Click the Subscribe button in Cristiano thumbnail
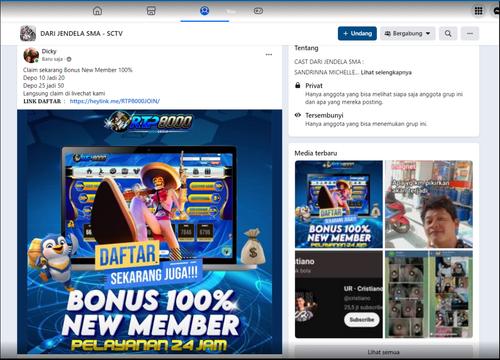Image resolution: width=500 pixels, height=360 pixels. coord(362,320)
